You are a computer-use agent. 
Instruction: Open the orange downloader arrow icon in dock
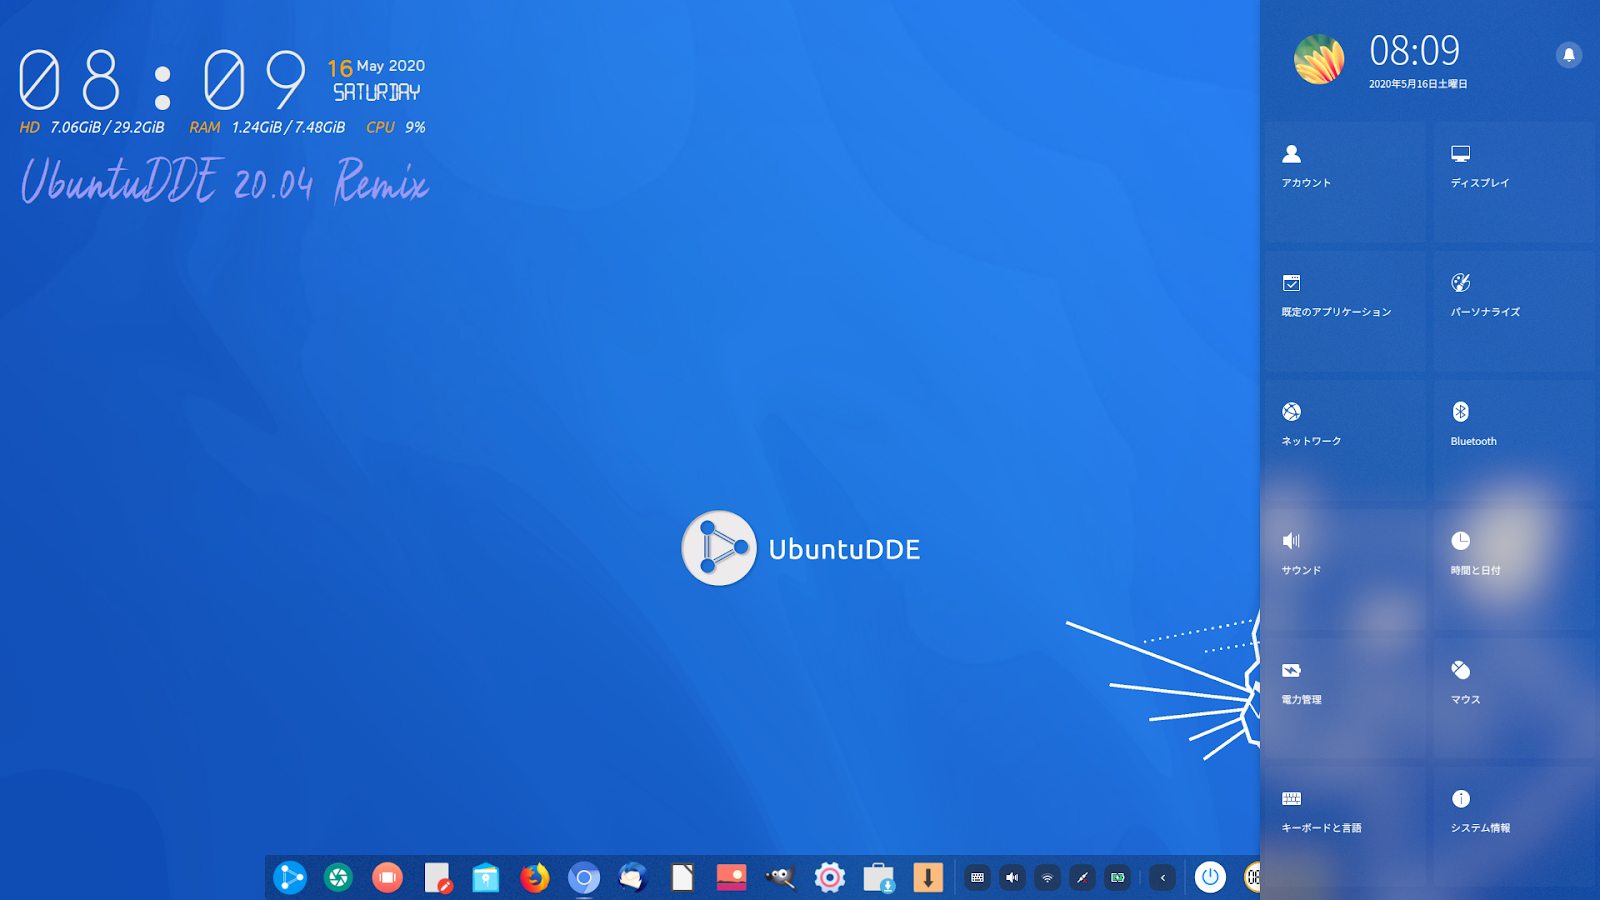coord(928,878)
